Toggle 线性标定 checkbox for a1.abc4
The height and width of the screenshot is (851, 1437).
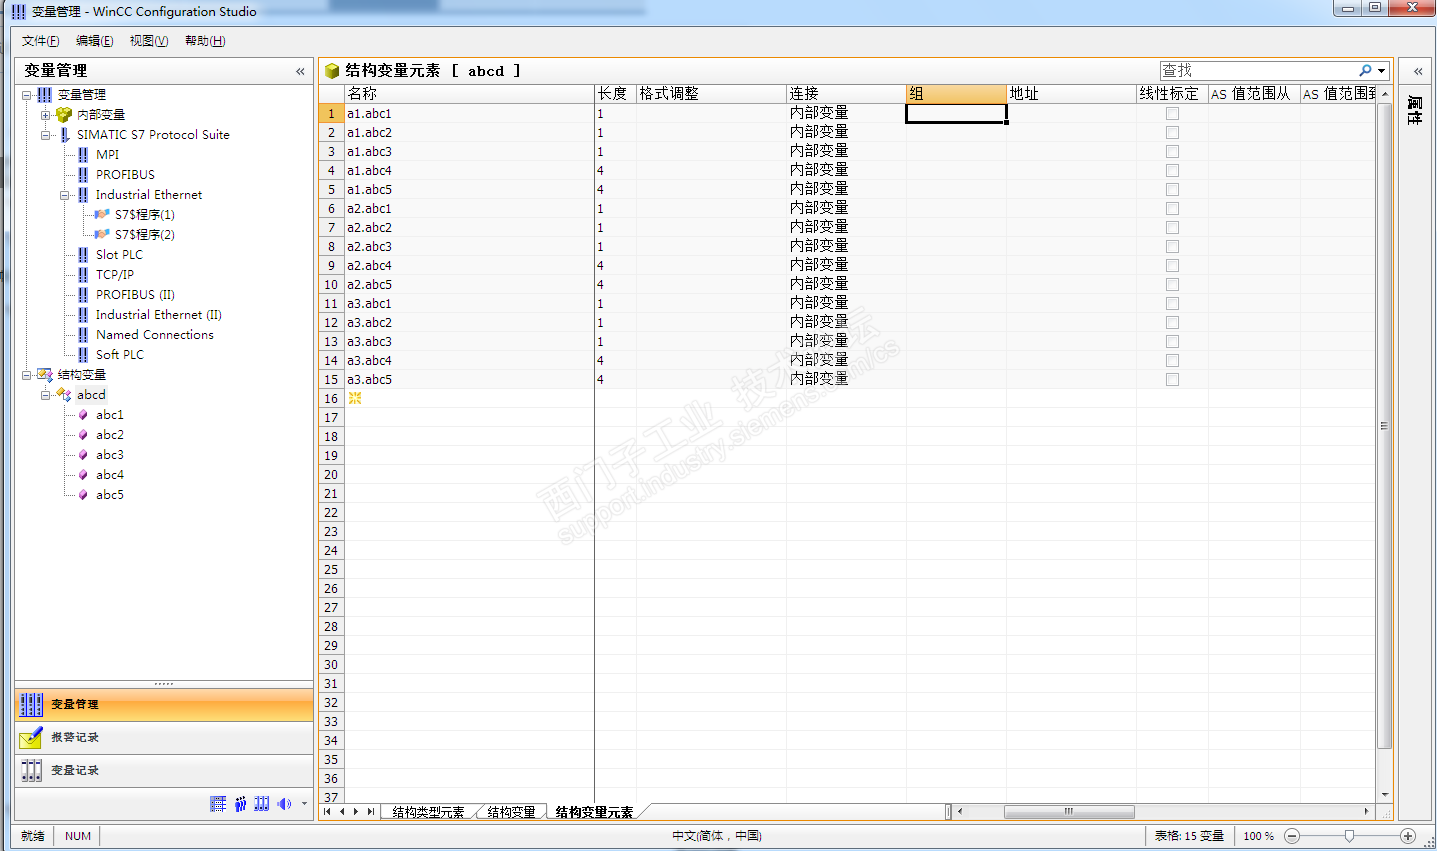pyautogui.click(x=1172, y=171)
